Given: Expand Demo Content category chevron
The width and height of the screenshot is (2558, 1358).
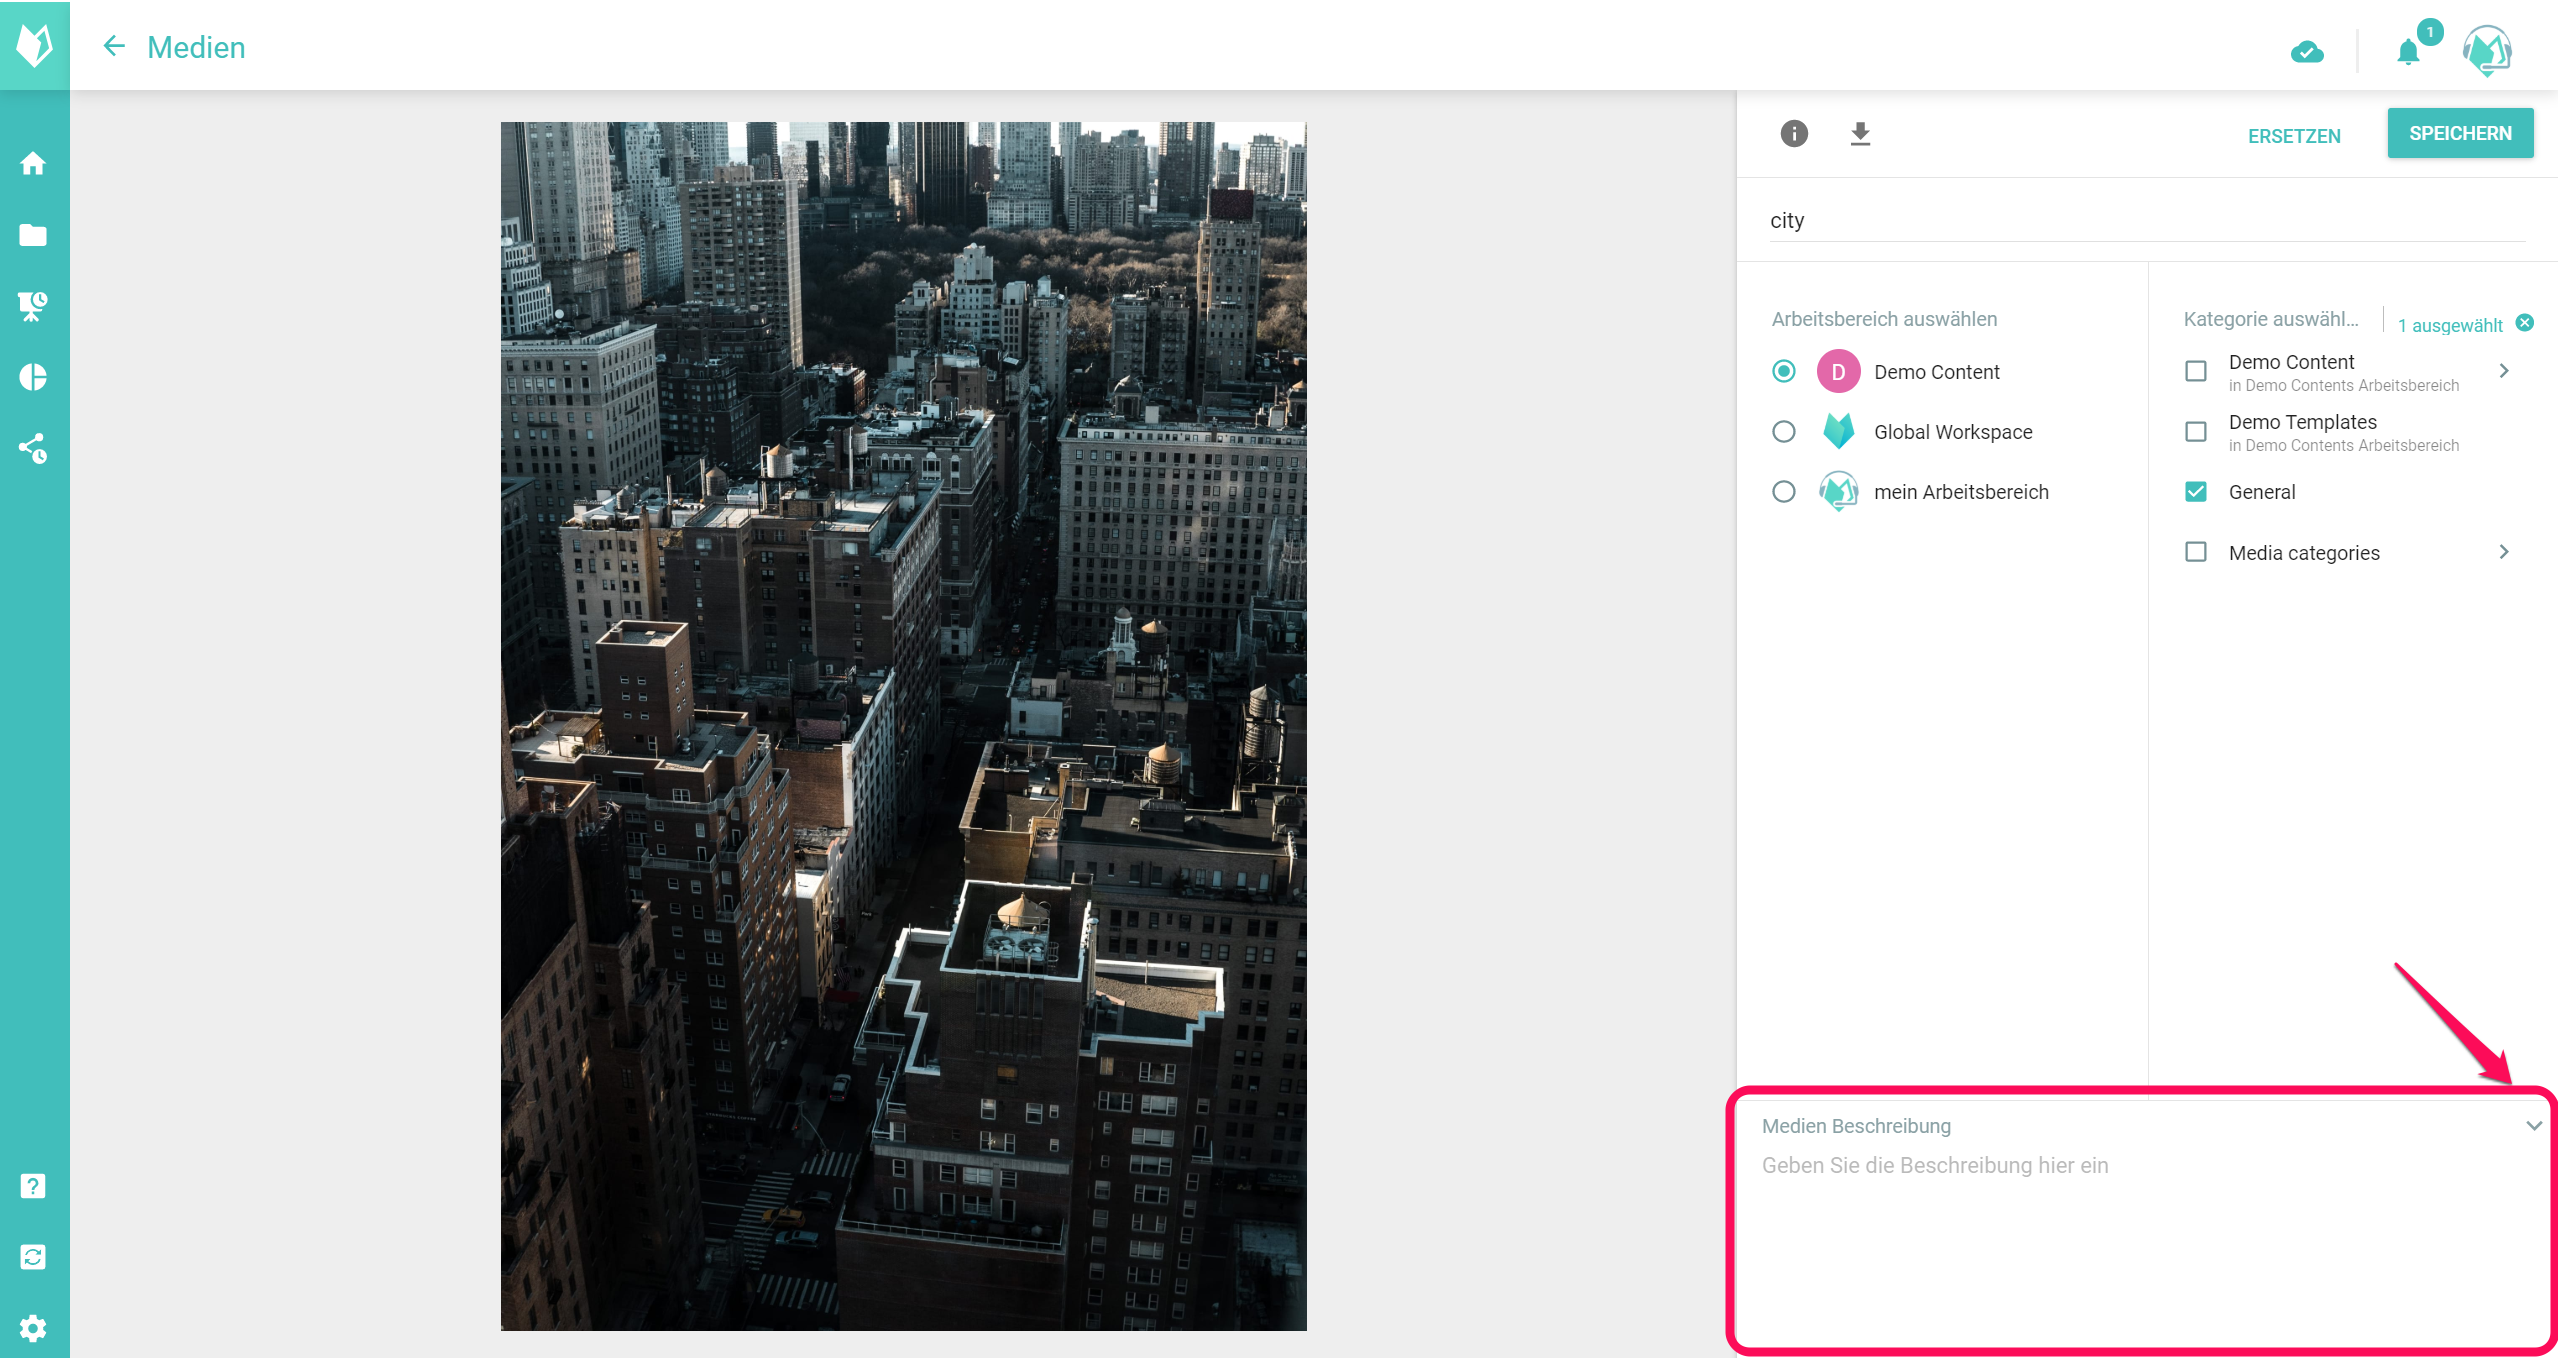Looking at the screenshot, I should (2504, 371).
